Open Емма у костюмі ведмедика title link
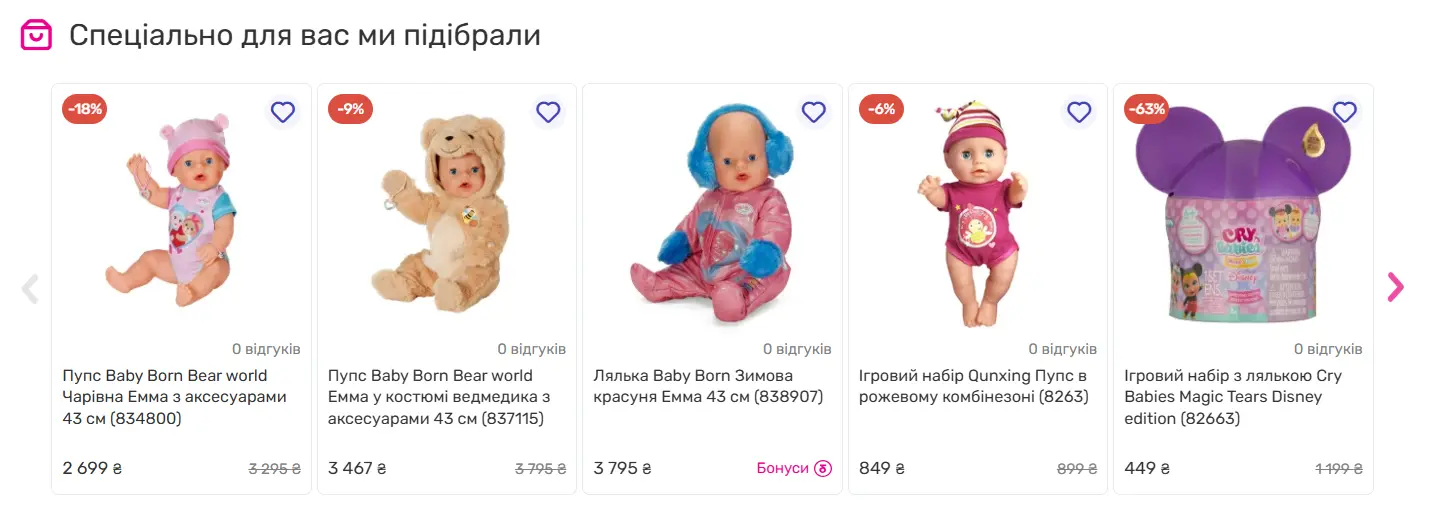This screenshot has width=1436, height=518. click(439, 397)
